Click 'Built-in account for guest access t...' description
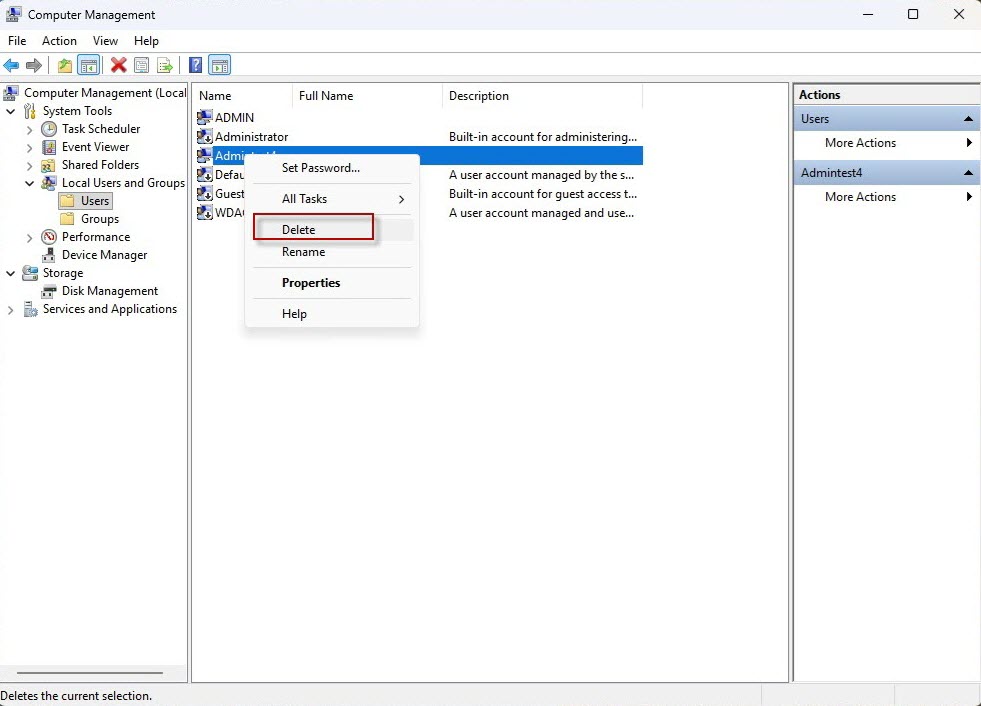981x706 pixels. 542,194
